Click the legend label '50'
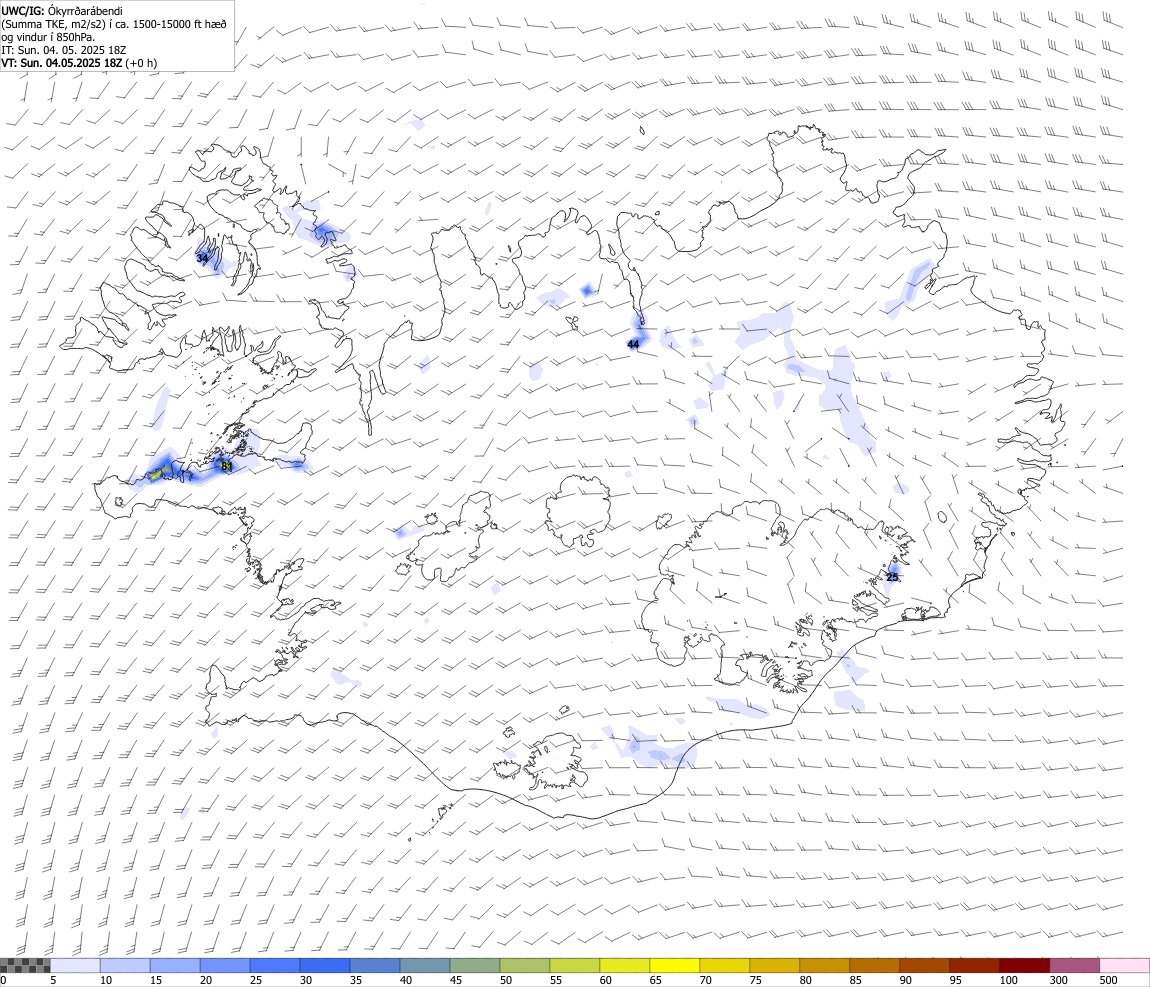 506,980
